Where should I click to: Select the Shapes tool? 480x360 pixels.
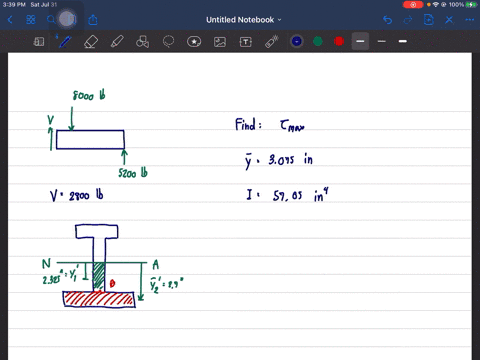click(142, 42)
